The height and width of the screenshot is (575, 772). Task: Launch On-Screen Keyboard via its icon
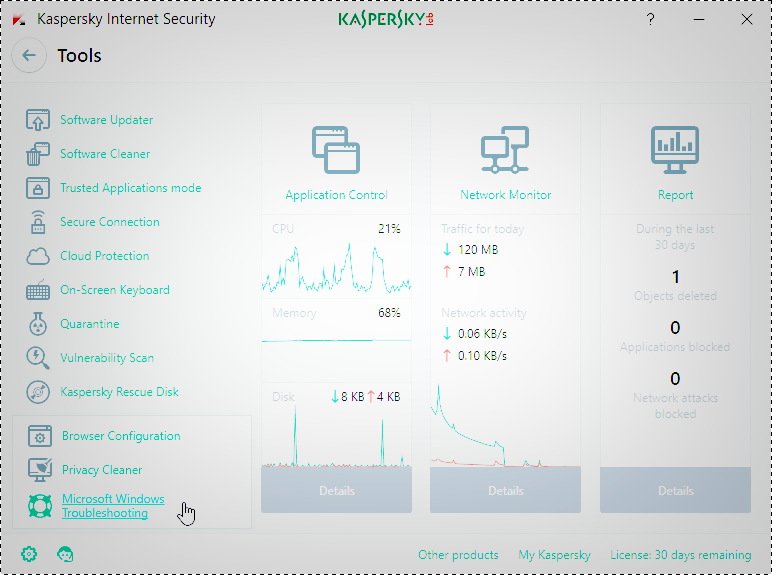(37, 290)
